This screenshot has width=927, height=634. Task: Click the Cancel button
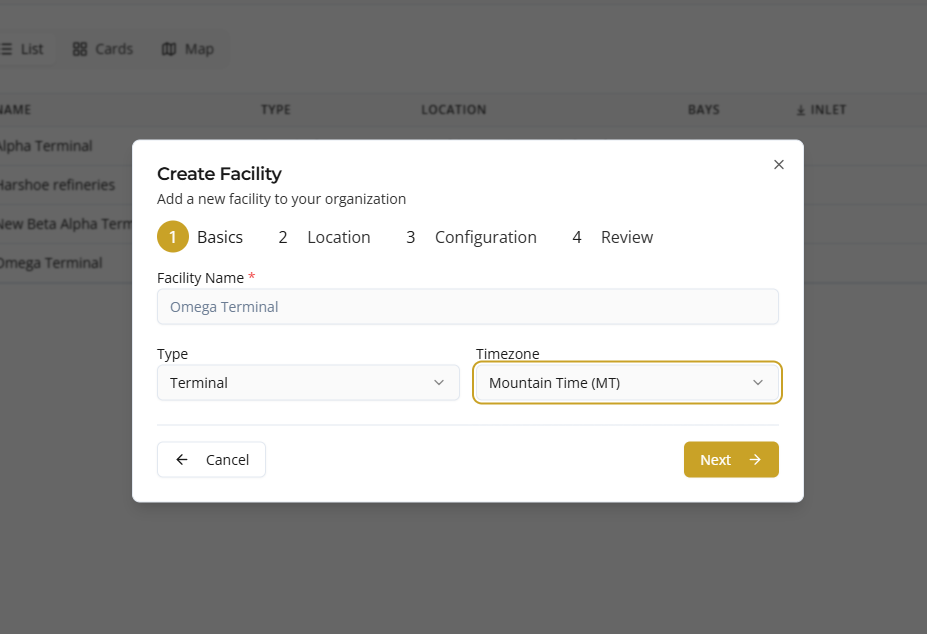[211, 460]
